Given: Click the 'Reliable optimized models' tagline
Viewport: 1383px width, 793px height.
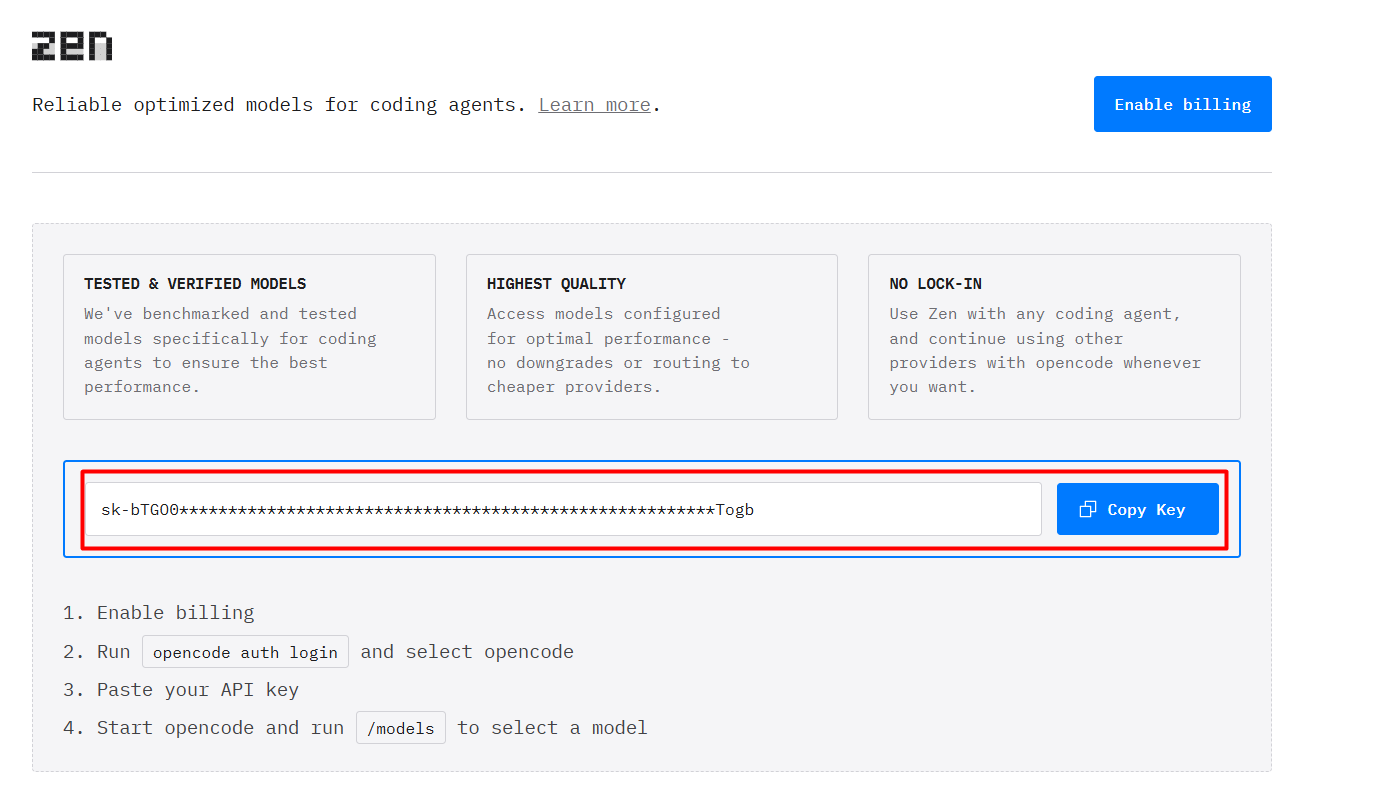Looking at the screenshot, I should point(278,105).
